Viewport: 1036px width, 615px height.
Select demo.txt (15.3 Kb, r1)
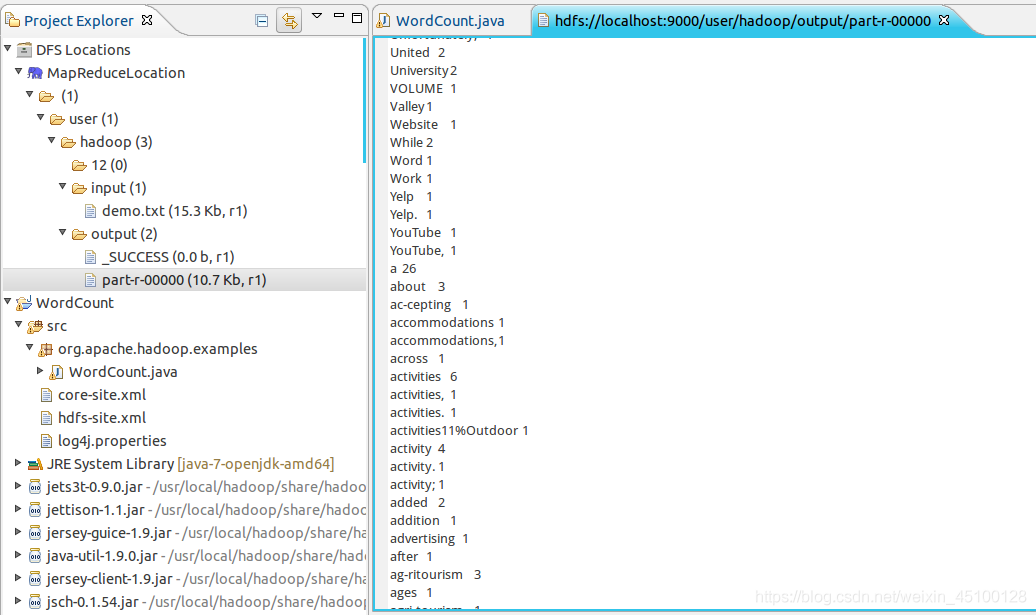174,211
